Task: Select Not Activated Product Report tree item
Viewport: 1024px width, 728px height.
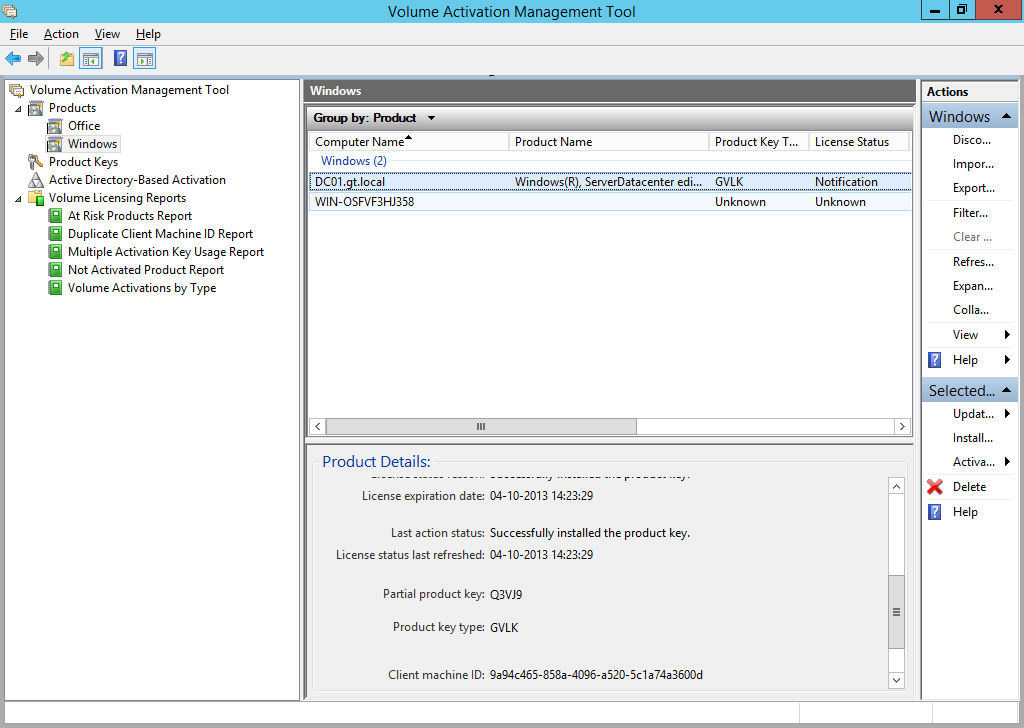Action: 146,270
